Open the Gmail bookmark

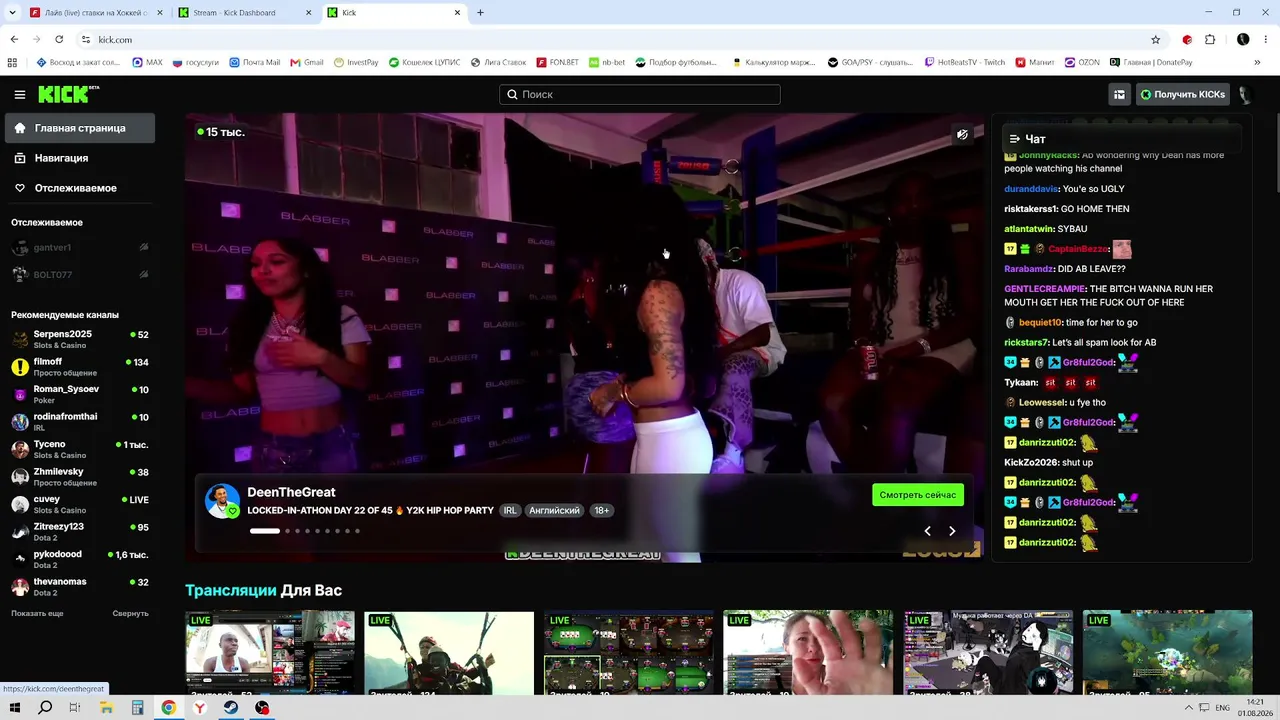[307, 62]
